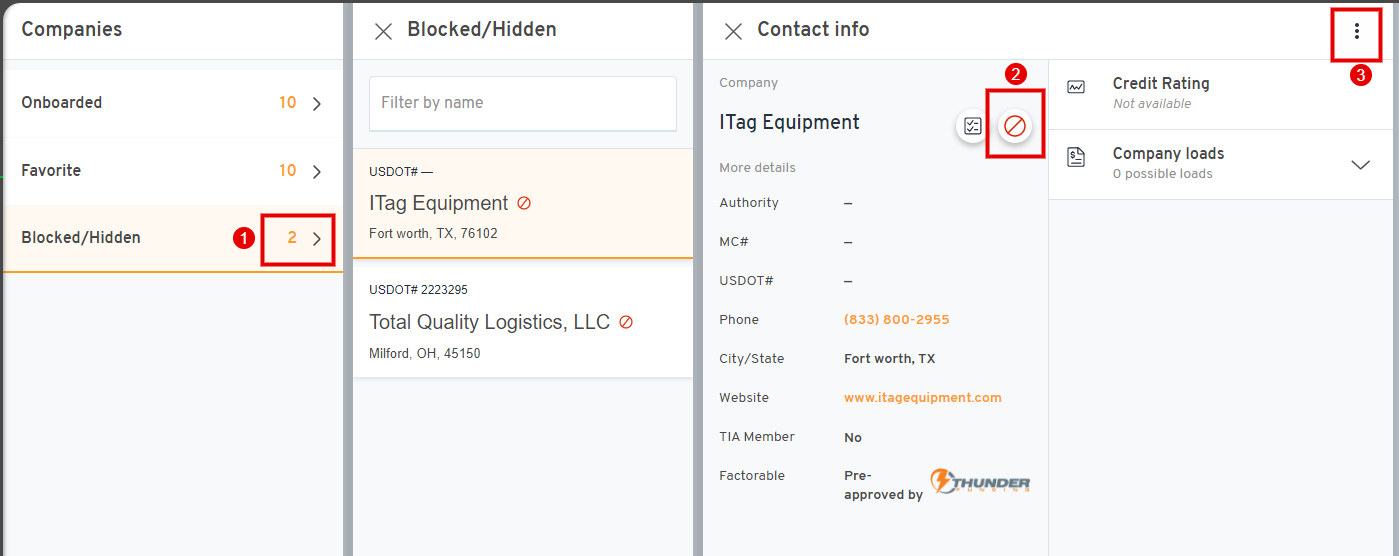Toggle the block company button in Contact info
Image resolution: width=1399 pixels, height=556 pixels.
click(x=1015, y=126)
